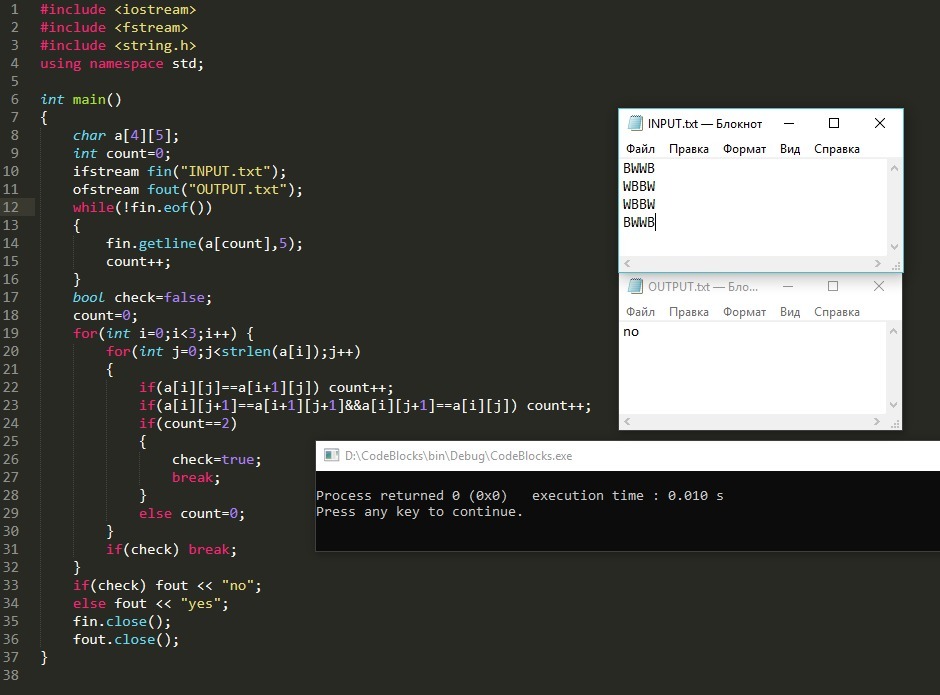
Task: Maximize the OUTPUT.txt Notepad window
Action: click(833, 286)
